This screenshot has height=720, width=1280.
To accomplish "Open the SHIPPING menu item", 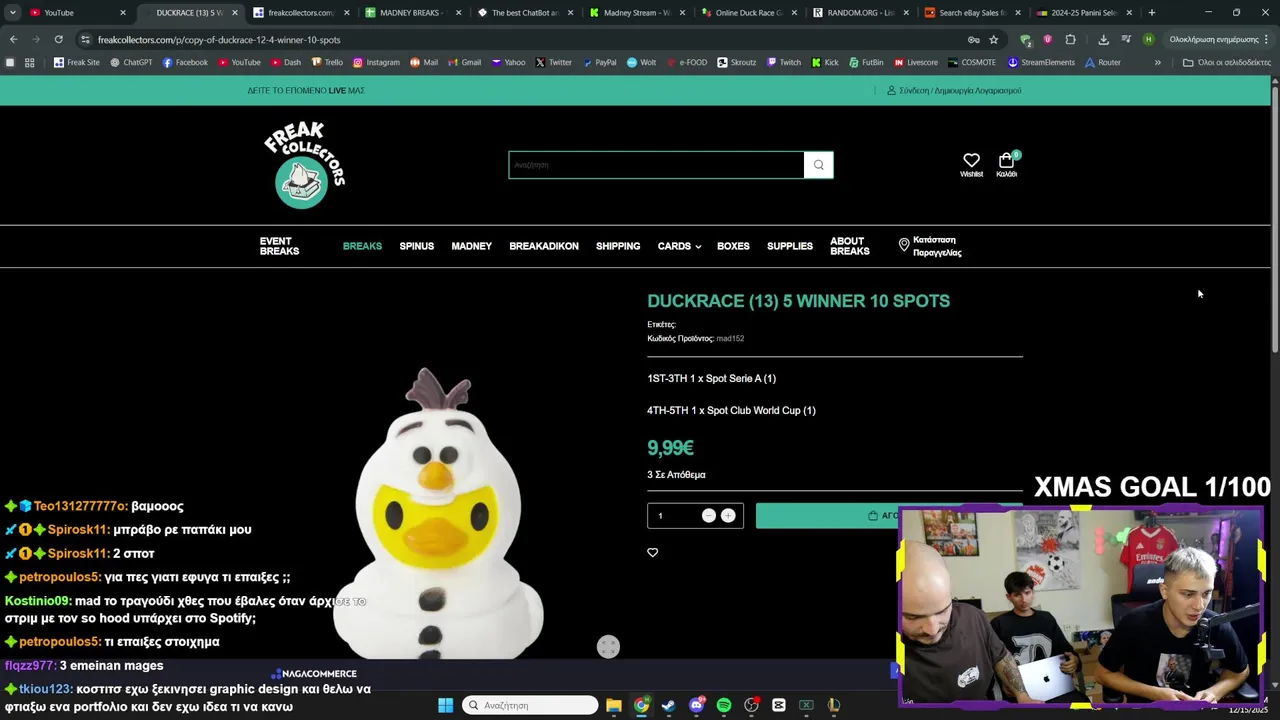I will (x=618, y=246).
